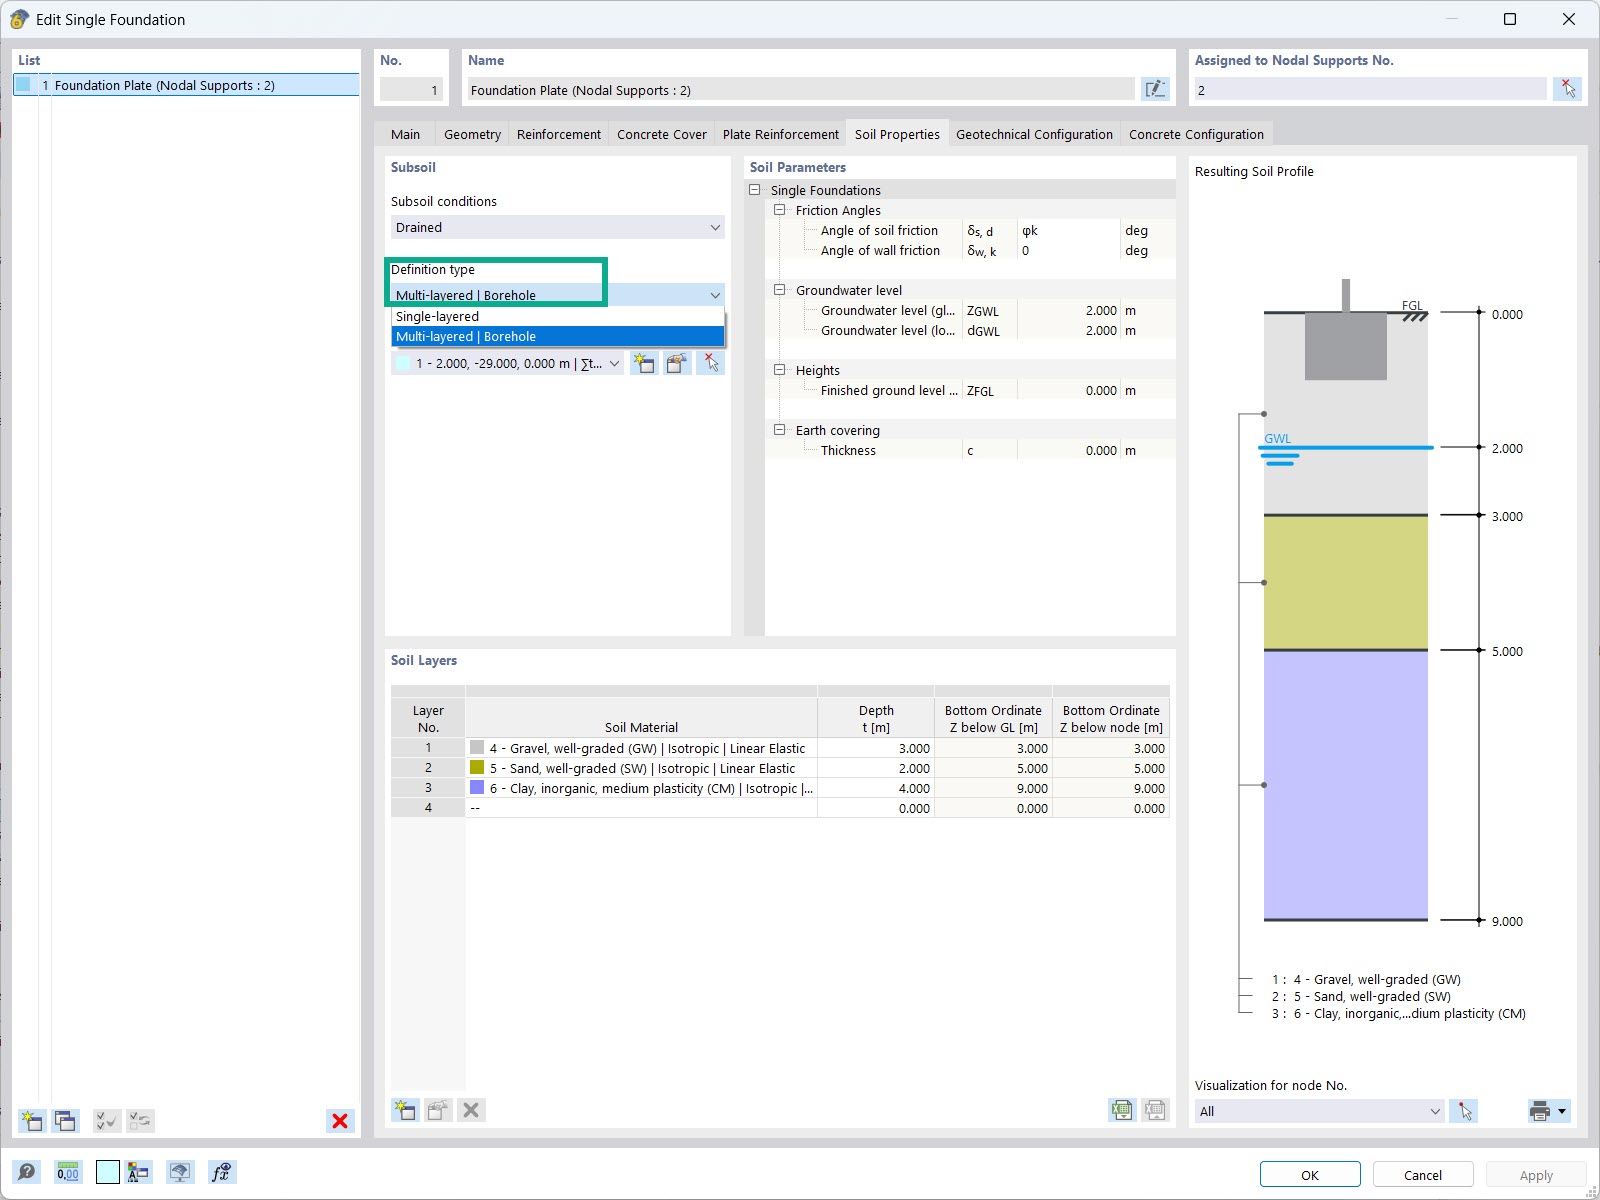Open the Geotechnical Configuration tab
1600x1200 pixels.
(x=1034, y=134)
